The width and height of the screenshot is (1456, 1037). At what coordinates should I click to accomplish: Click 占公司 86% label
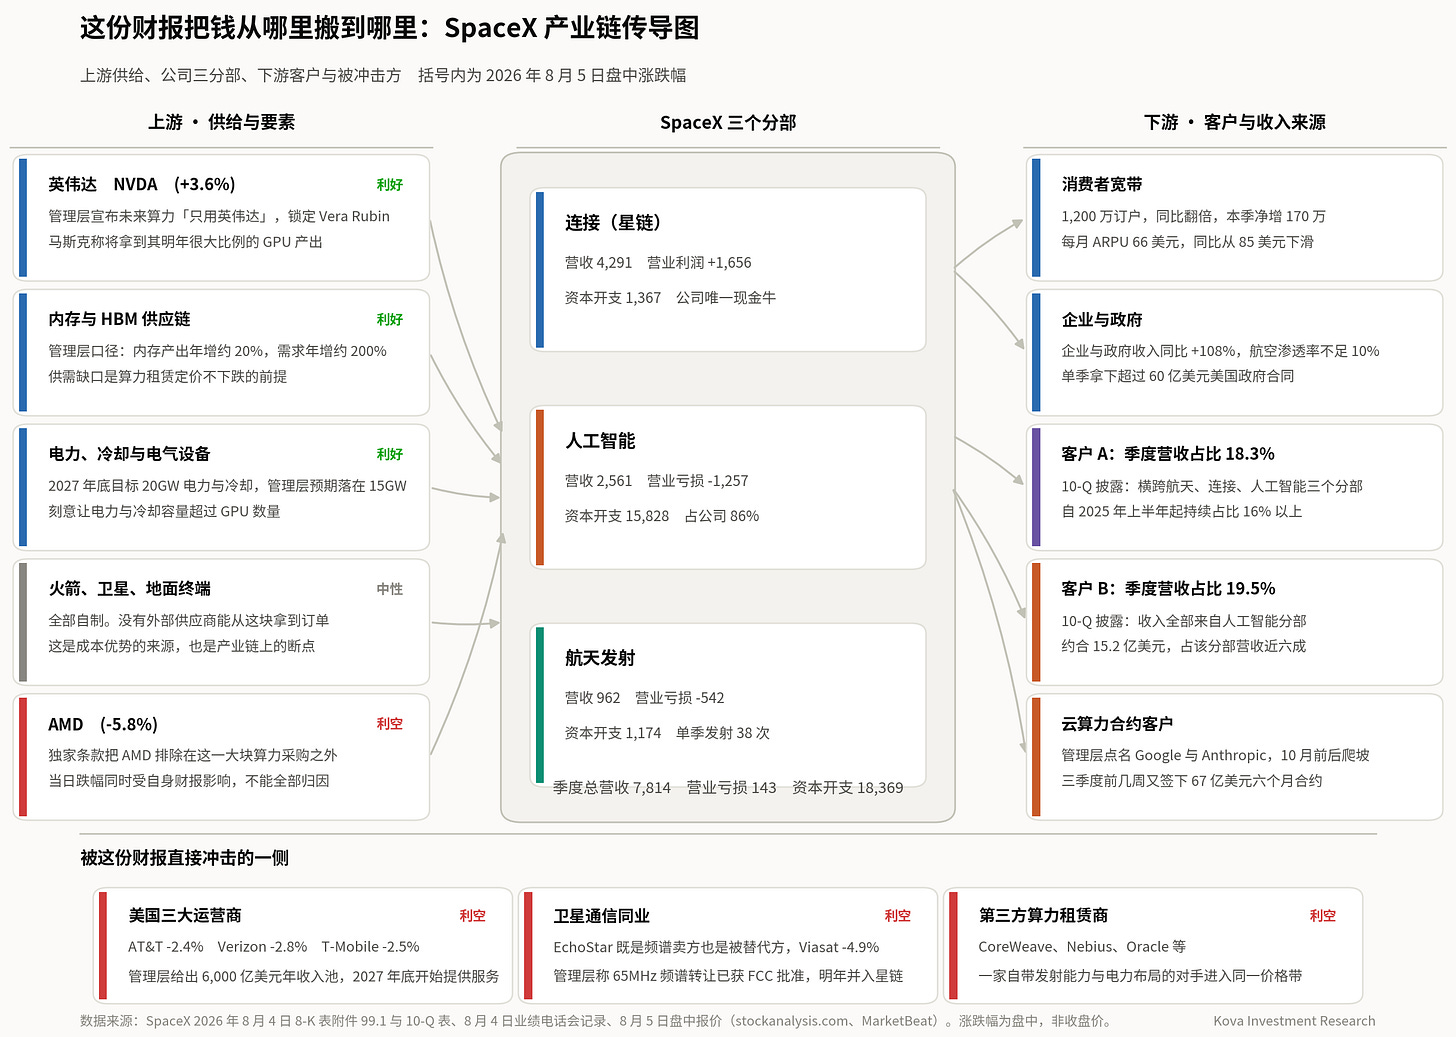point(722,516)
